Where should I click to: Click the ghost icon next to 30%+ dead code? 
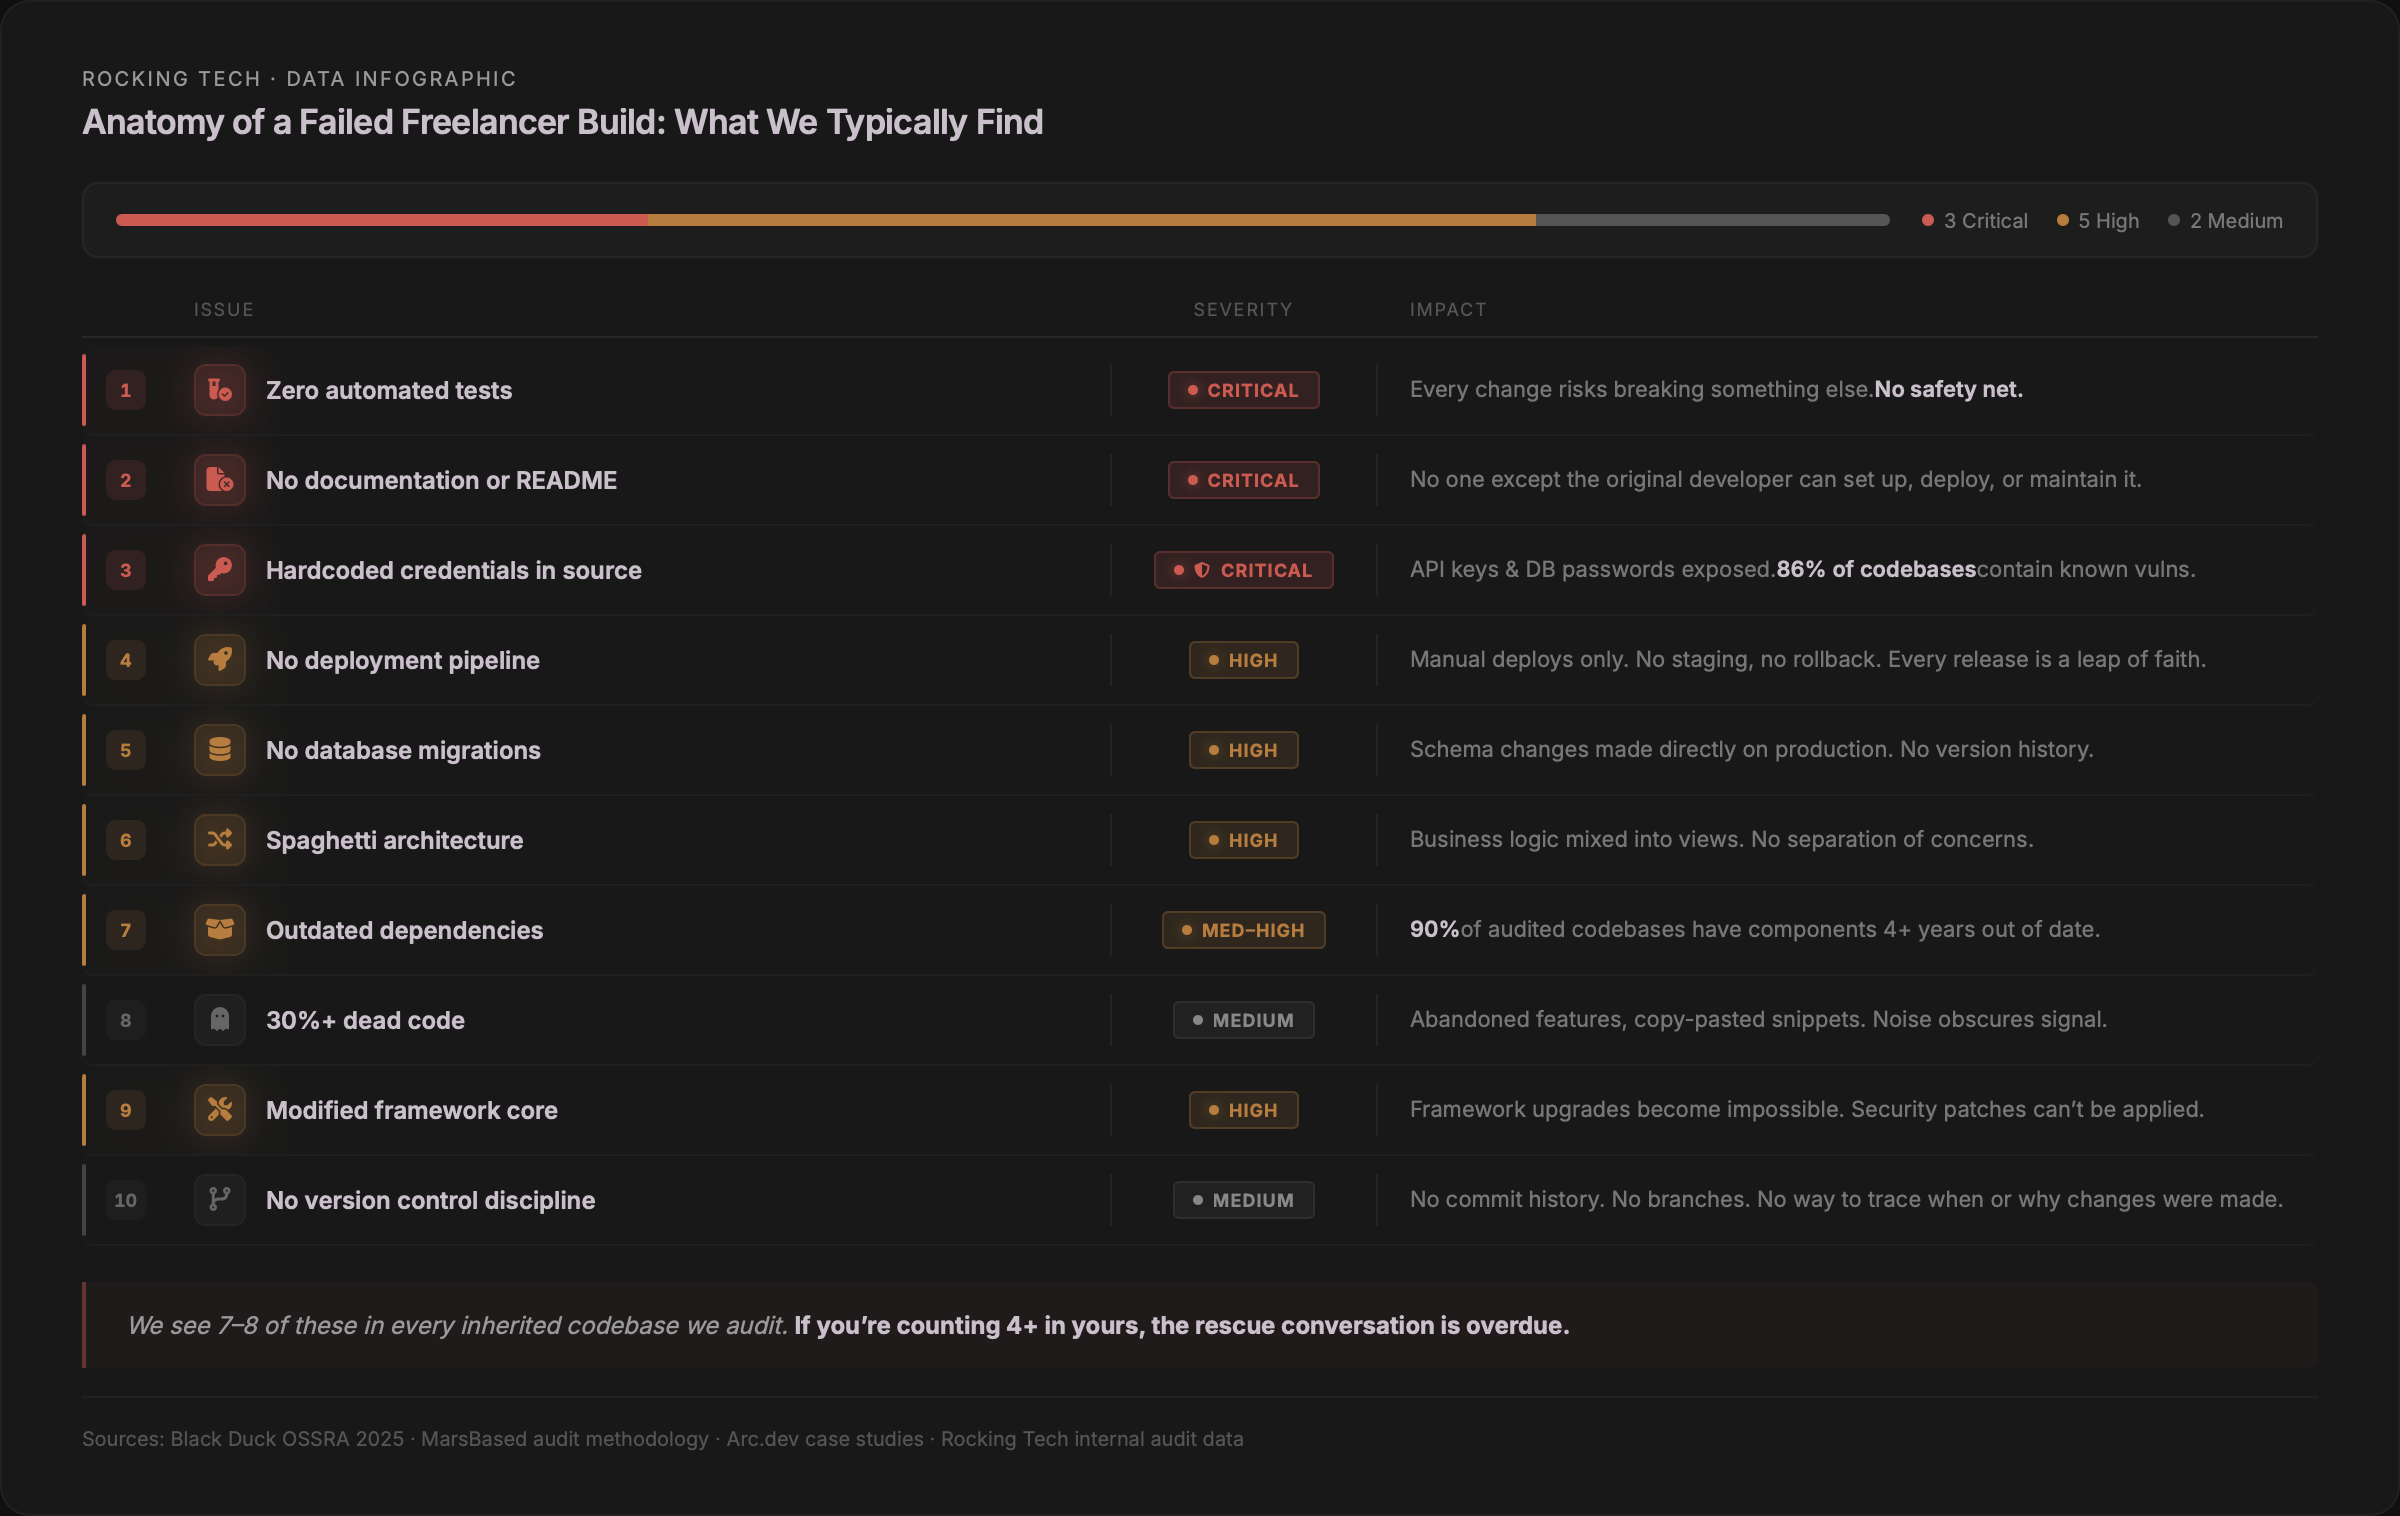[219, 1020]
